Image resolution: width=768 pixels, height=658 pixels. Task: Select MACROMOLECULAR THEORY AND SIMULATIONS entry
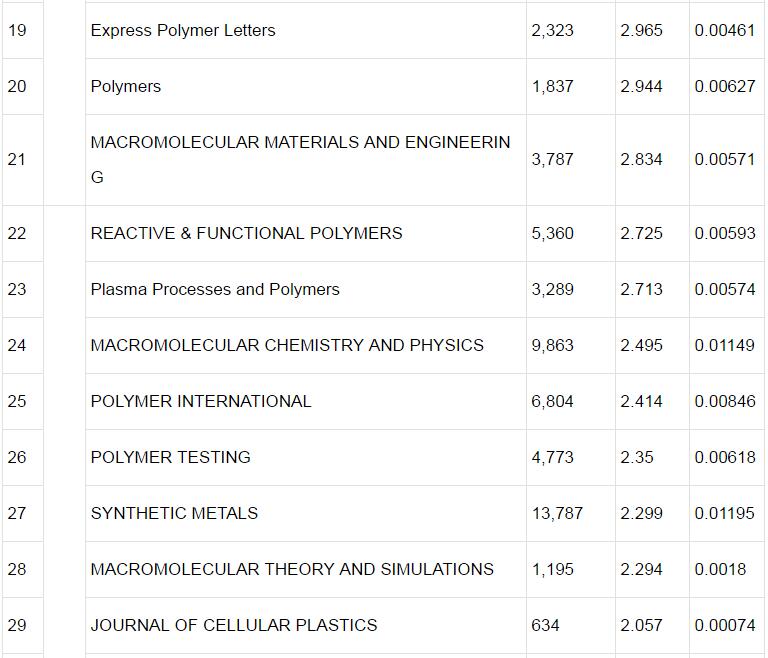click(292, 569)
